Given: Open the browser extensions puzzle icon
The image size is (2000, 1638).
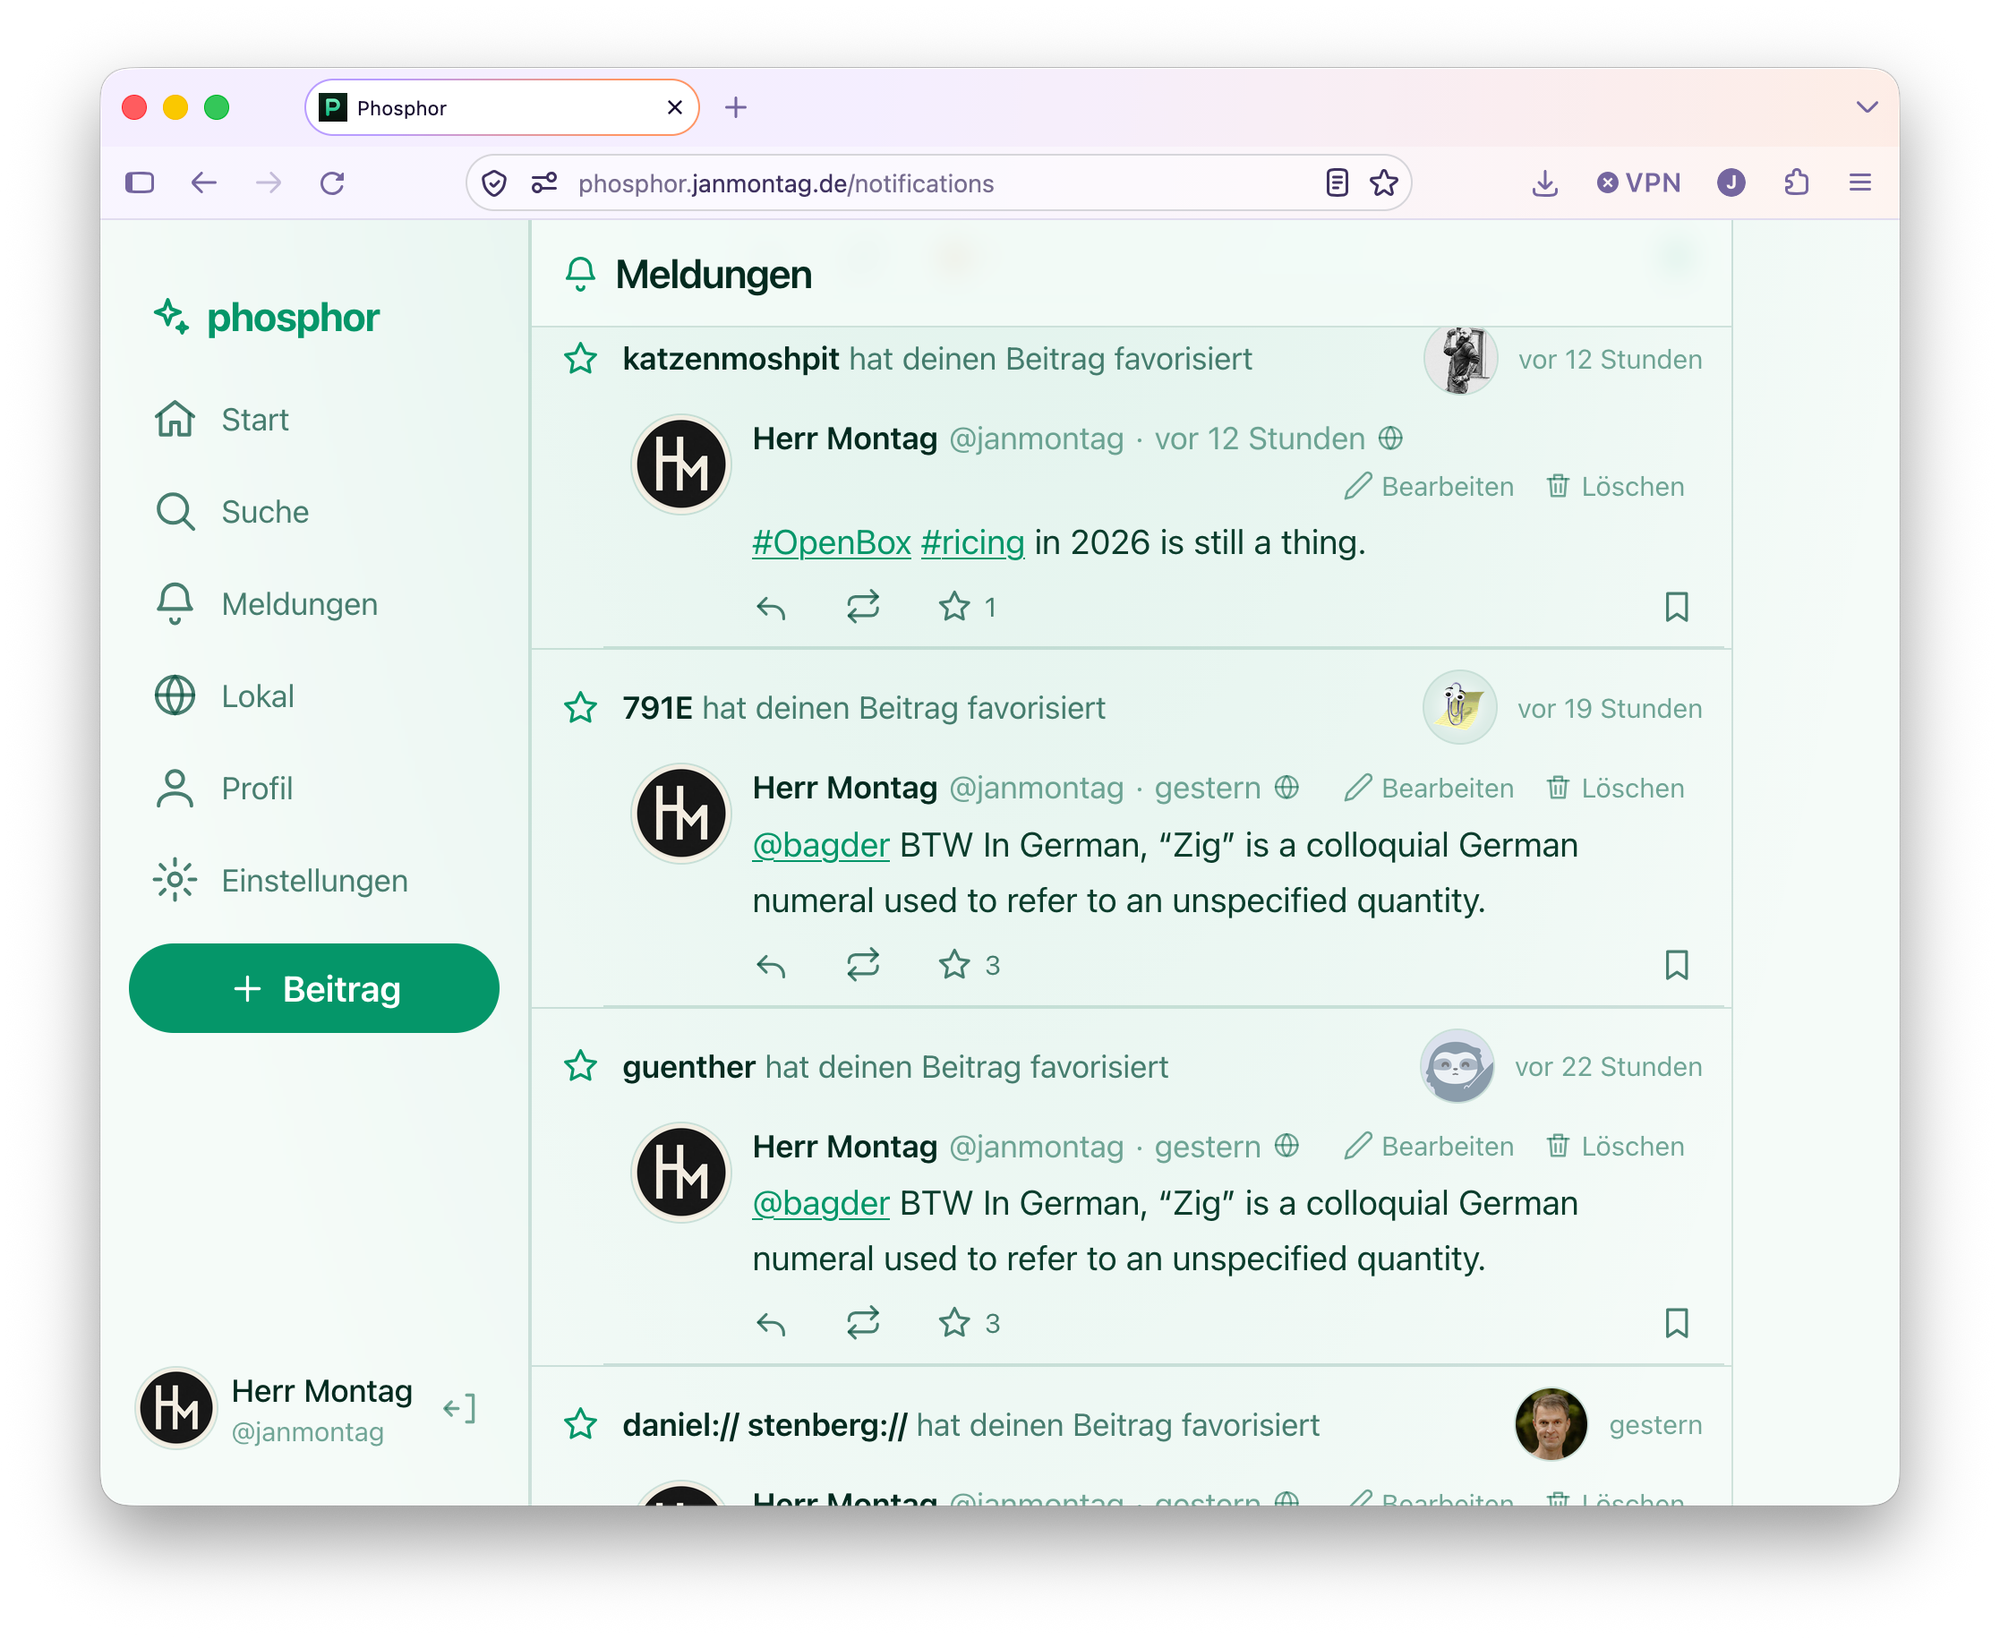Looking at the screenshot, I should click(1796, 183).
